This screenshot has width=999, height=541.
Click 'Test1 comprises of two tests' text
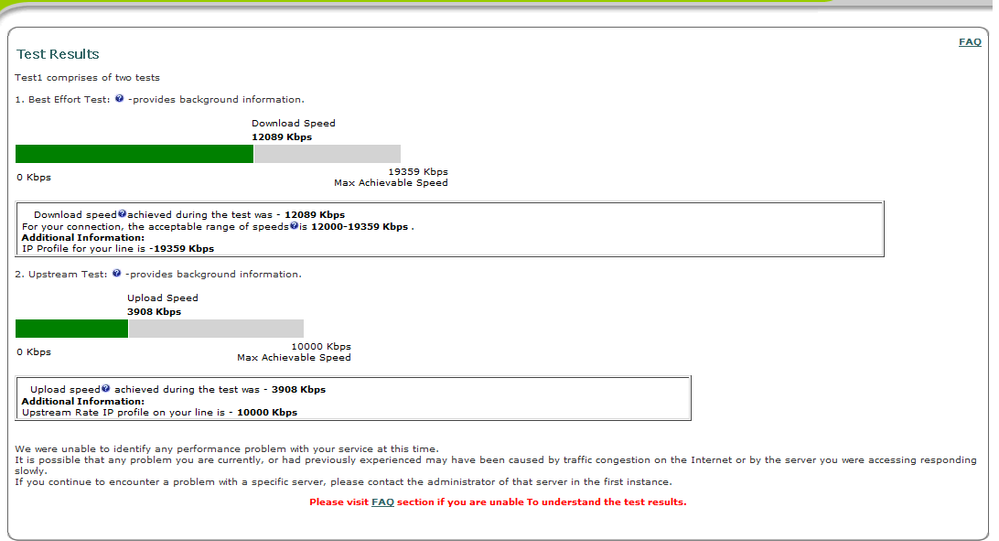pyautogui.click(x=87, y=77)
